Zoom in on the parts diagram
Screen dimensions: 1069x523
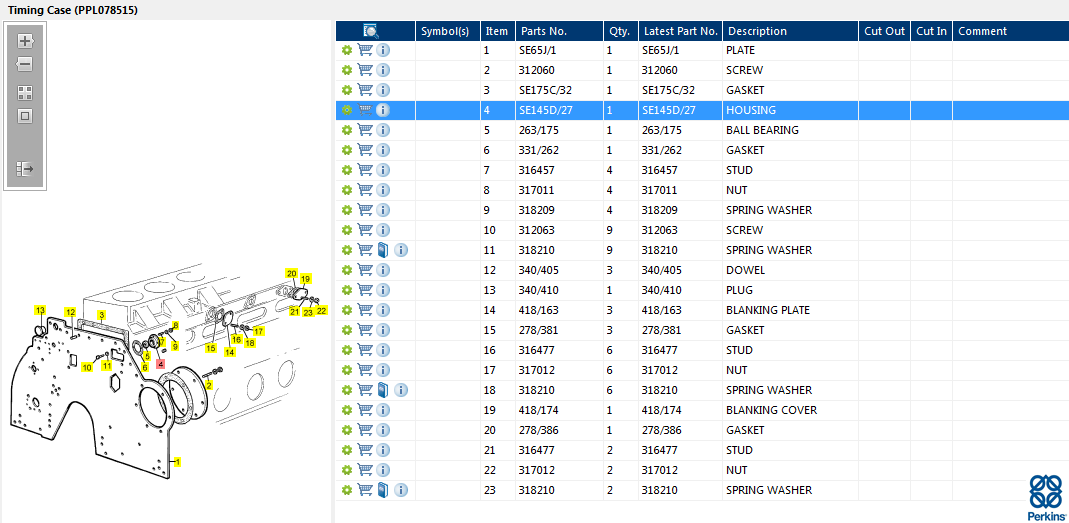(x=25, y=41)
